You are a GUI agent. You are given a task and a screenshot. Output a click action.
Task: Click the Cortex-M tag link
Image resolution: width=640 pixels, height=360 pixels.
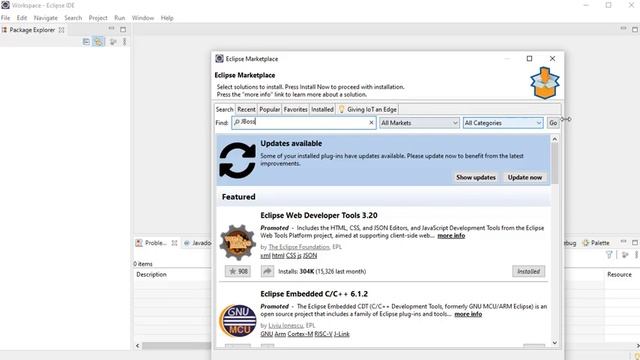coord(300,334)
